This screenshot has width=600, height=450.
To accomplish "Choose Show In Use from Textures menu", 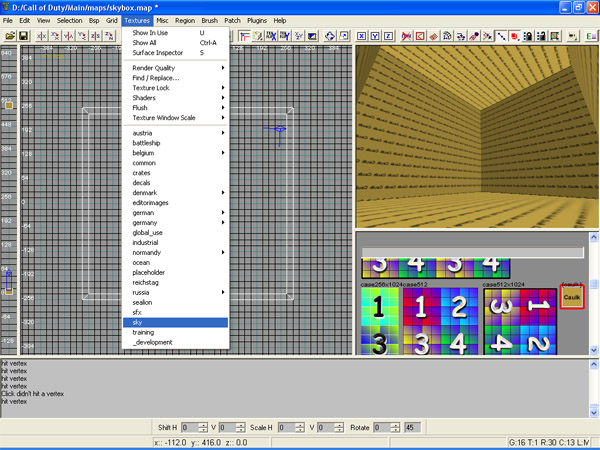I will [x=176, y=33].
